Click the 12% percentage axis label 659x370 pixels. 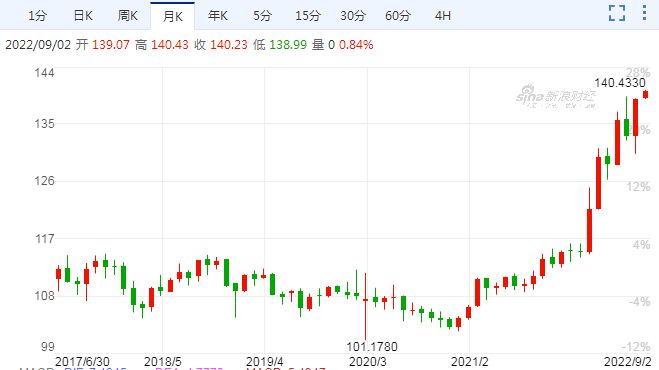click(638, 187)
